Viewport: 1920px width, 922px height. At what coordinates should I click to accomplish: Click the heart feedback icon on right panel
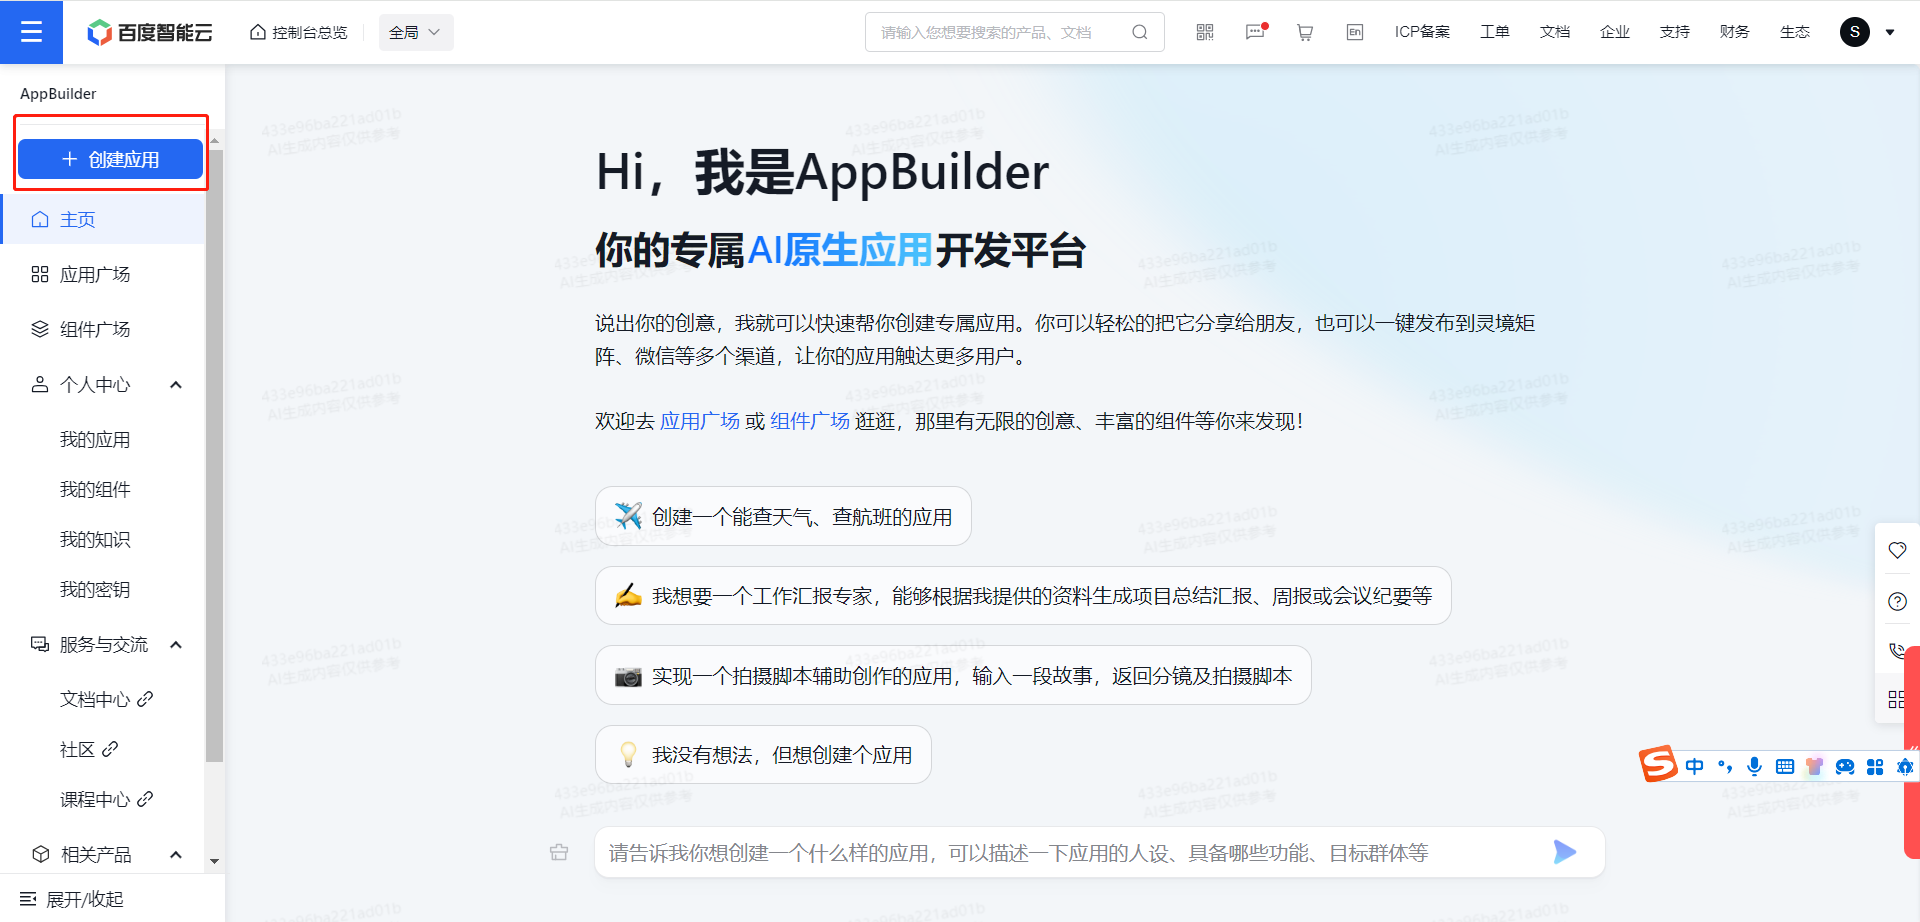[x=1897, y=550]
